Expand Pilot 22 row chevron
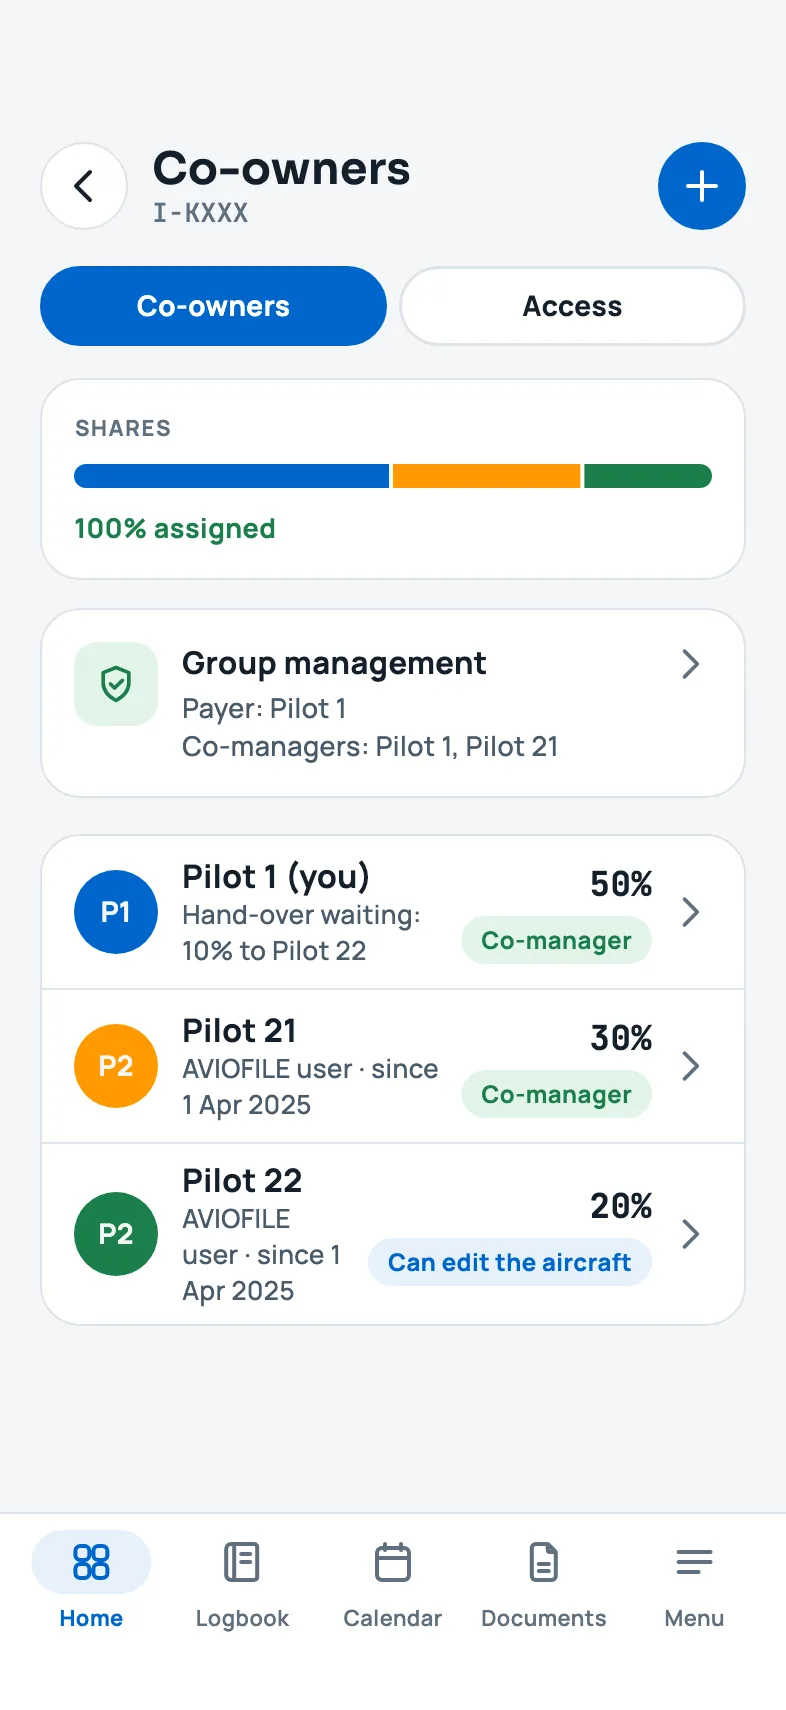The width and height of the screenshot is (786, 1710). [690, 1234]
